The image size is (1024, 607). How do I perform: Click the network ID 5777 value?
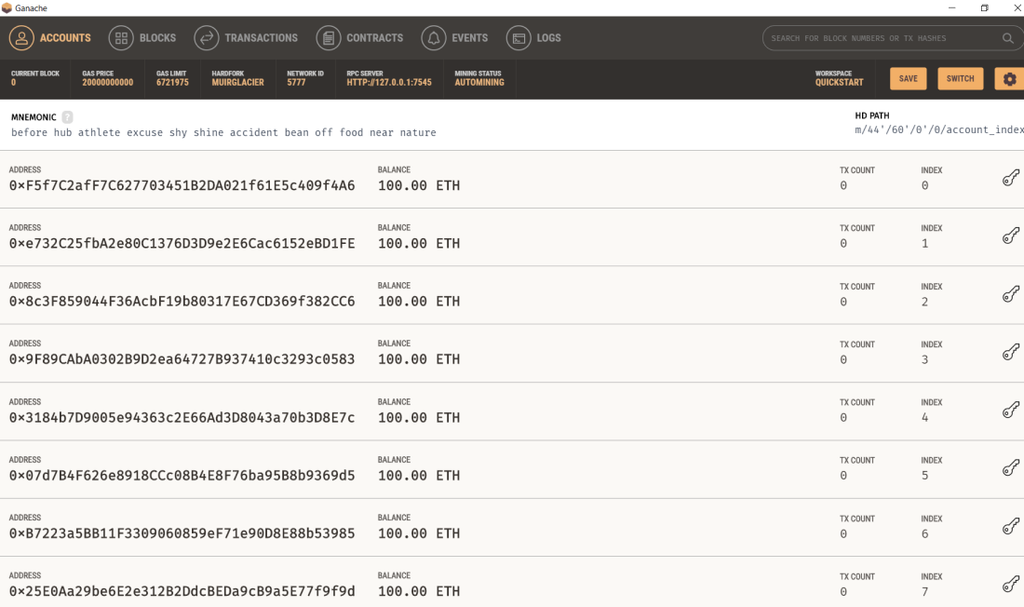[x=296, y=82]
